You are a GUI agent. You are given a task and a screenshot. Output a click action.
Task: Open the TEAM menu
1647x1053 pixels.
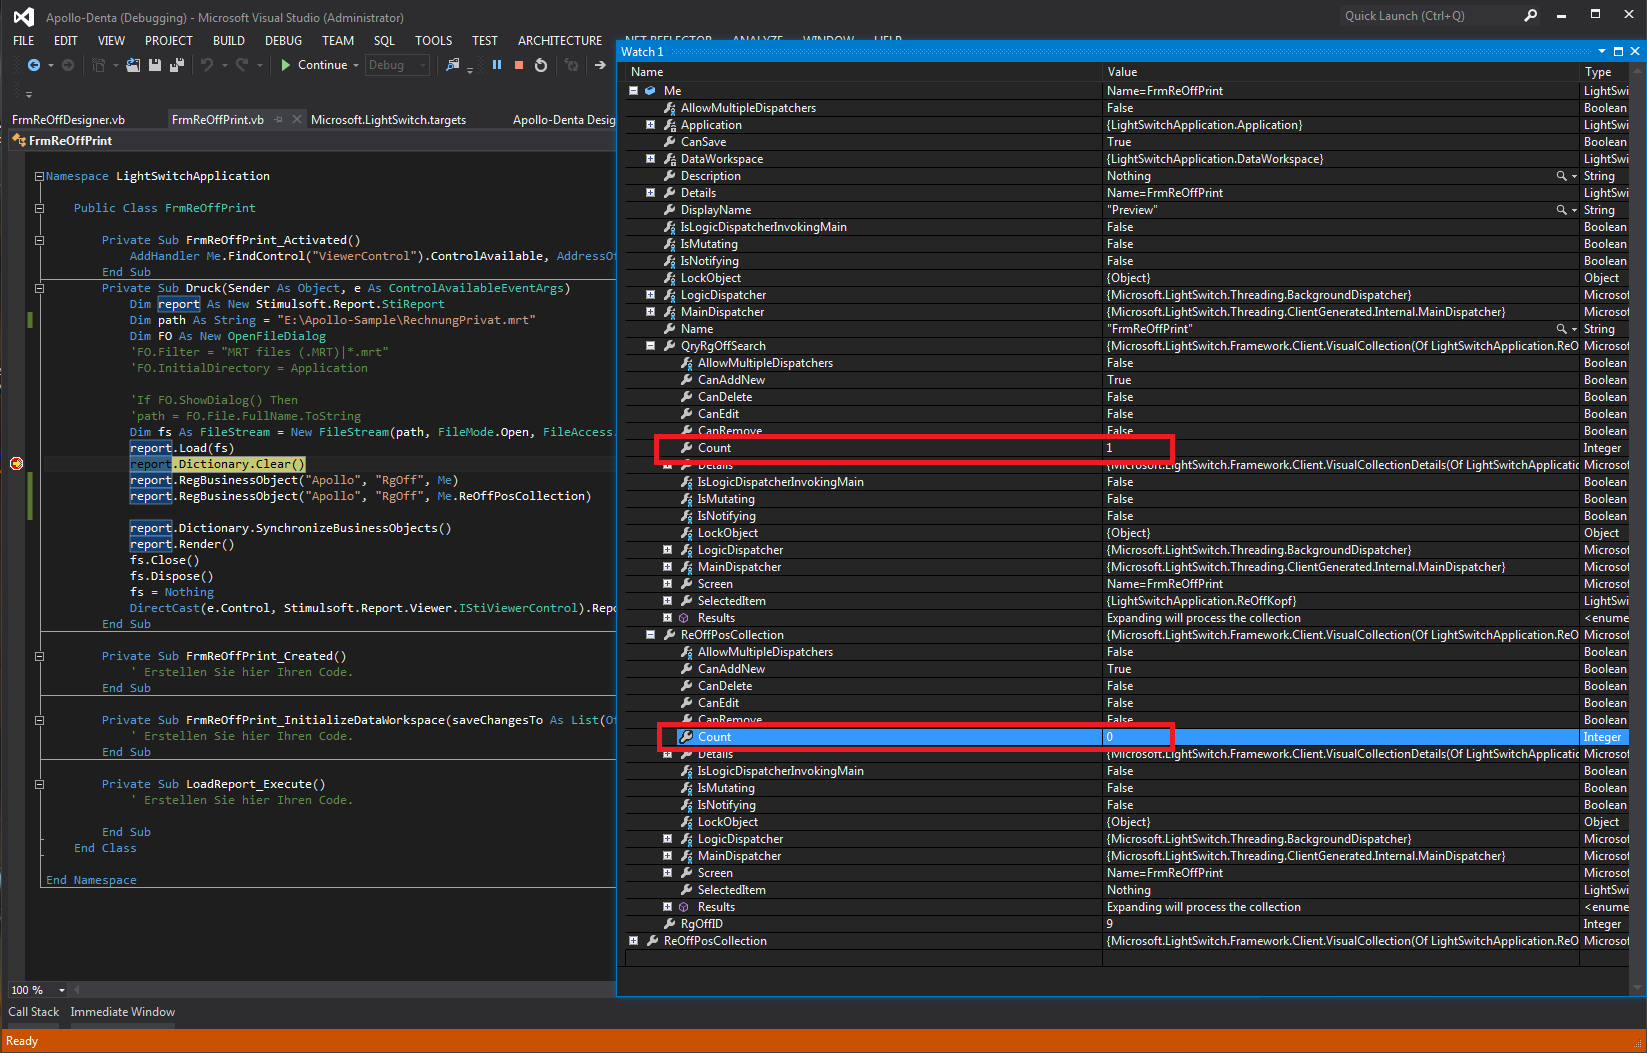click(338, 41)
